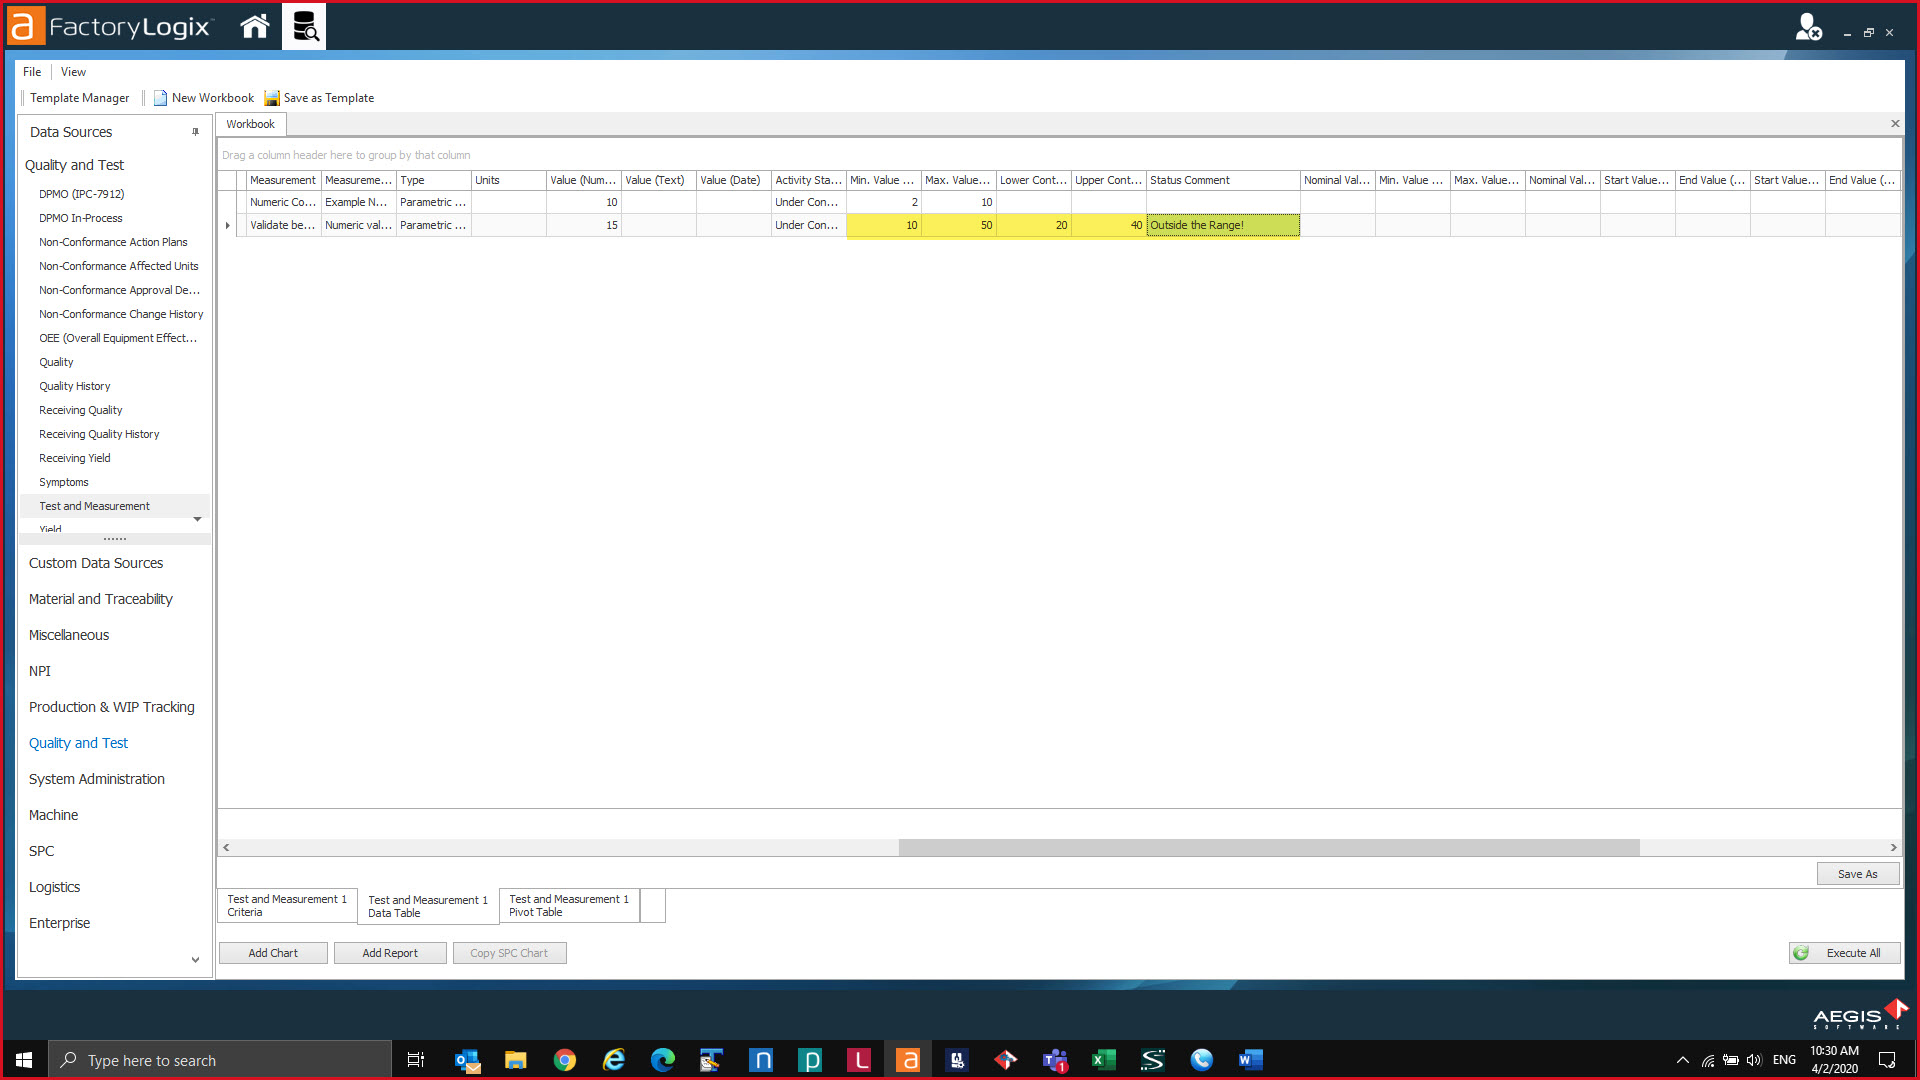Click the user logout icon
The width and height of the screenshot is (1920, 1080).
(x=1807, y=27)
